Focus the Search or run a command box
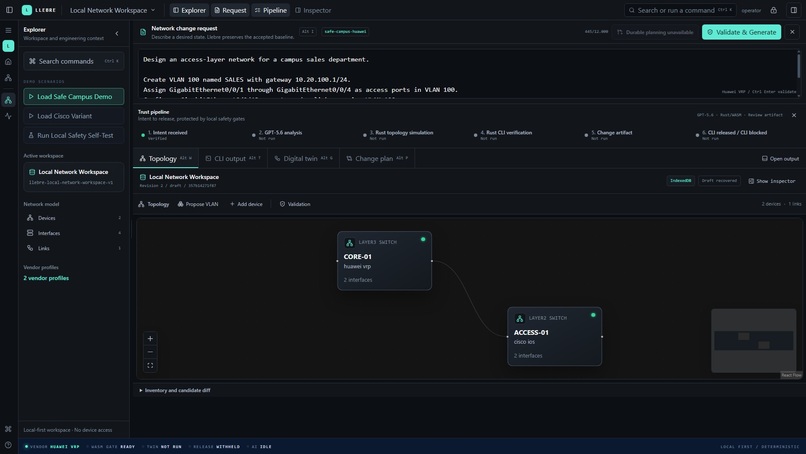Viewport: 806px width, 454px height. pyautogui.click(x=680, y=10)
